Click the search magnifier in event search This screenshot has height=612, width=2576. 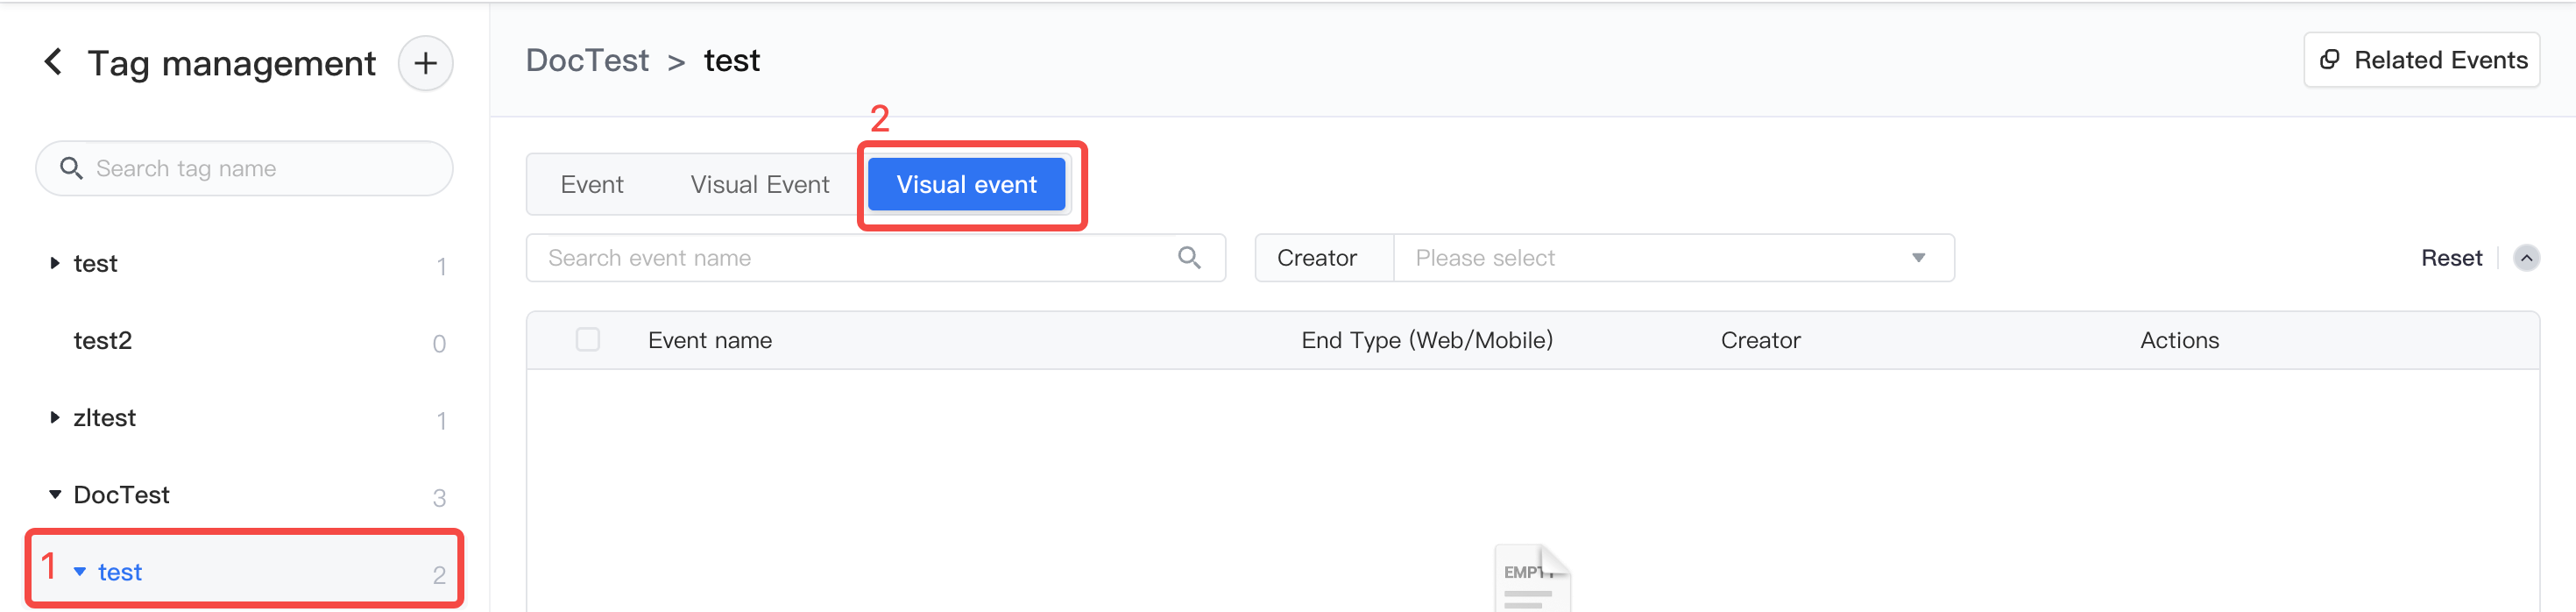coord(1189,258)
